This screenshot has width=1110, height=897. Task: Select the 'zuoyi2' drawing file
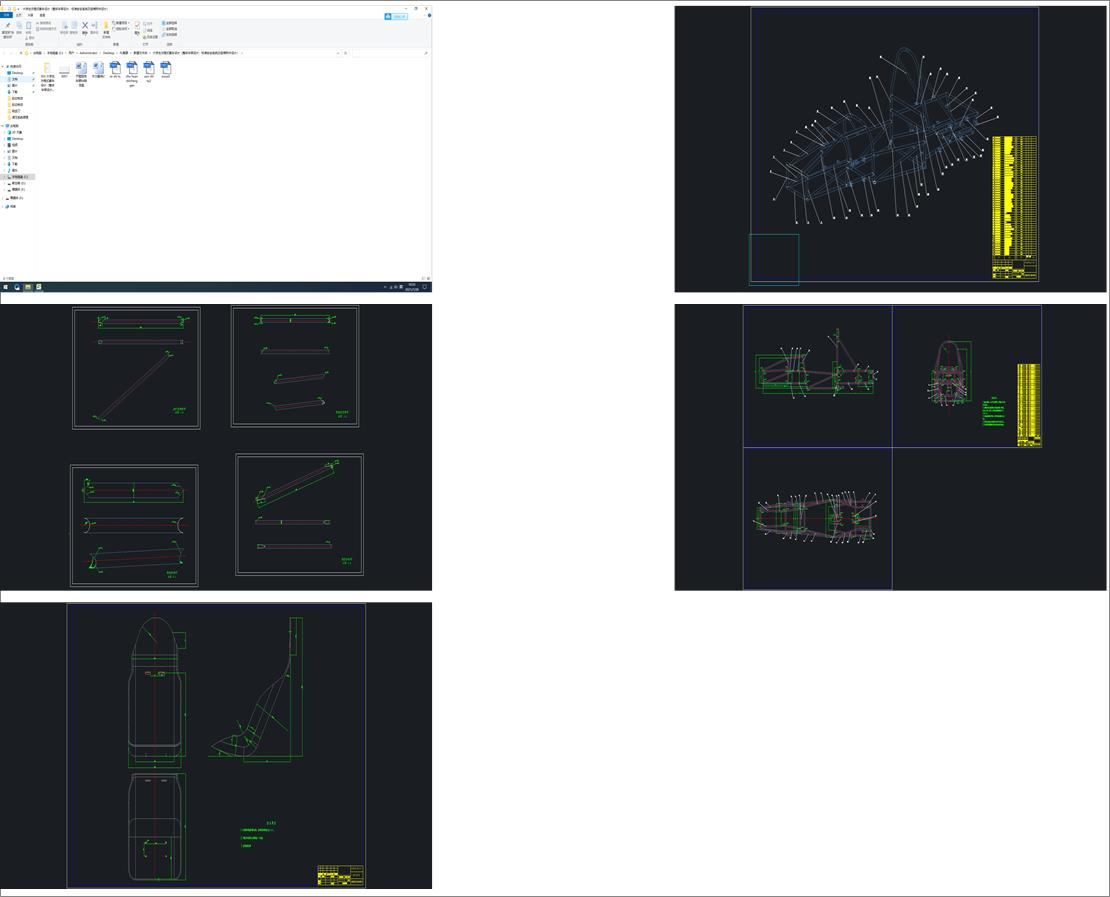tap(166, 69)
